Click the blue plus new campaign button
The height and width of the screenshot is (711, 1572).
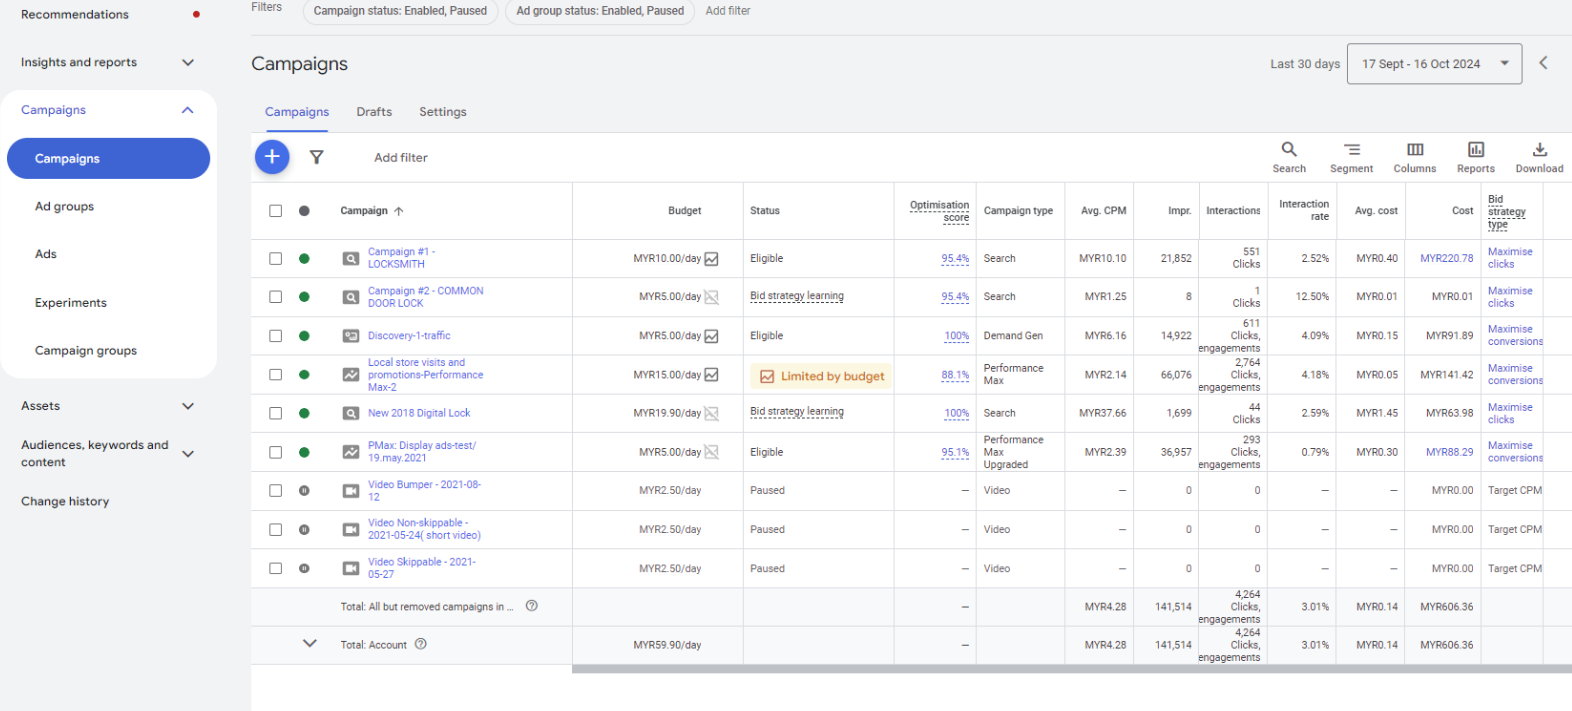click(x=272, y=157)
